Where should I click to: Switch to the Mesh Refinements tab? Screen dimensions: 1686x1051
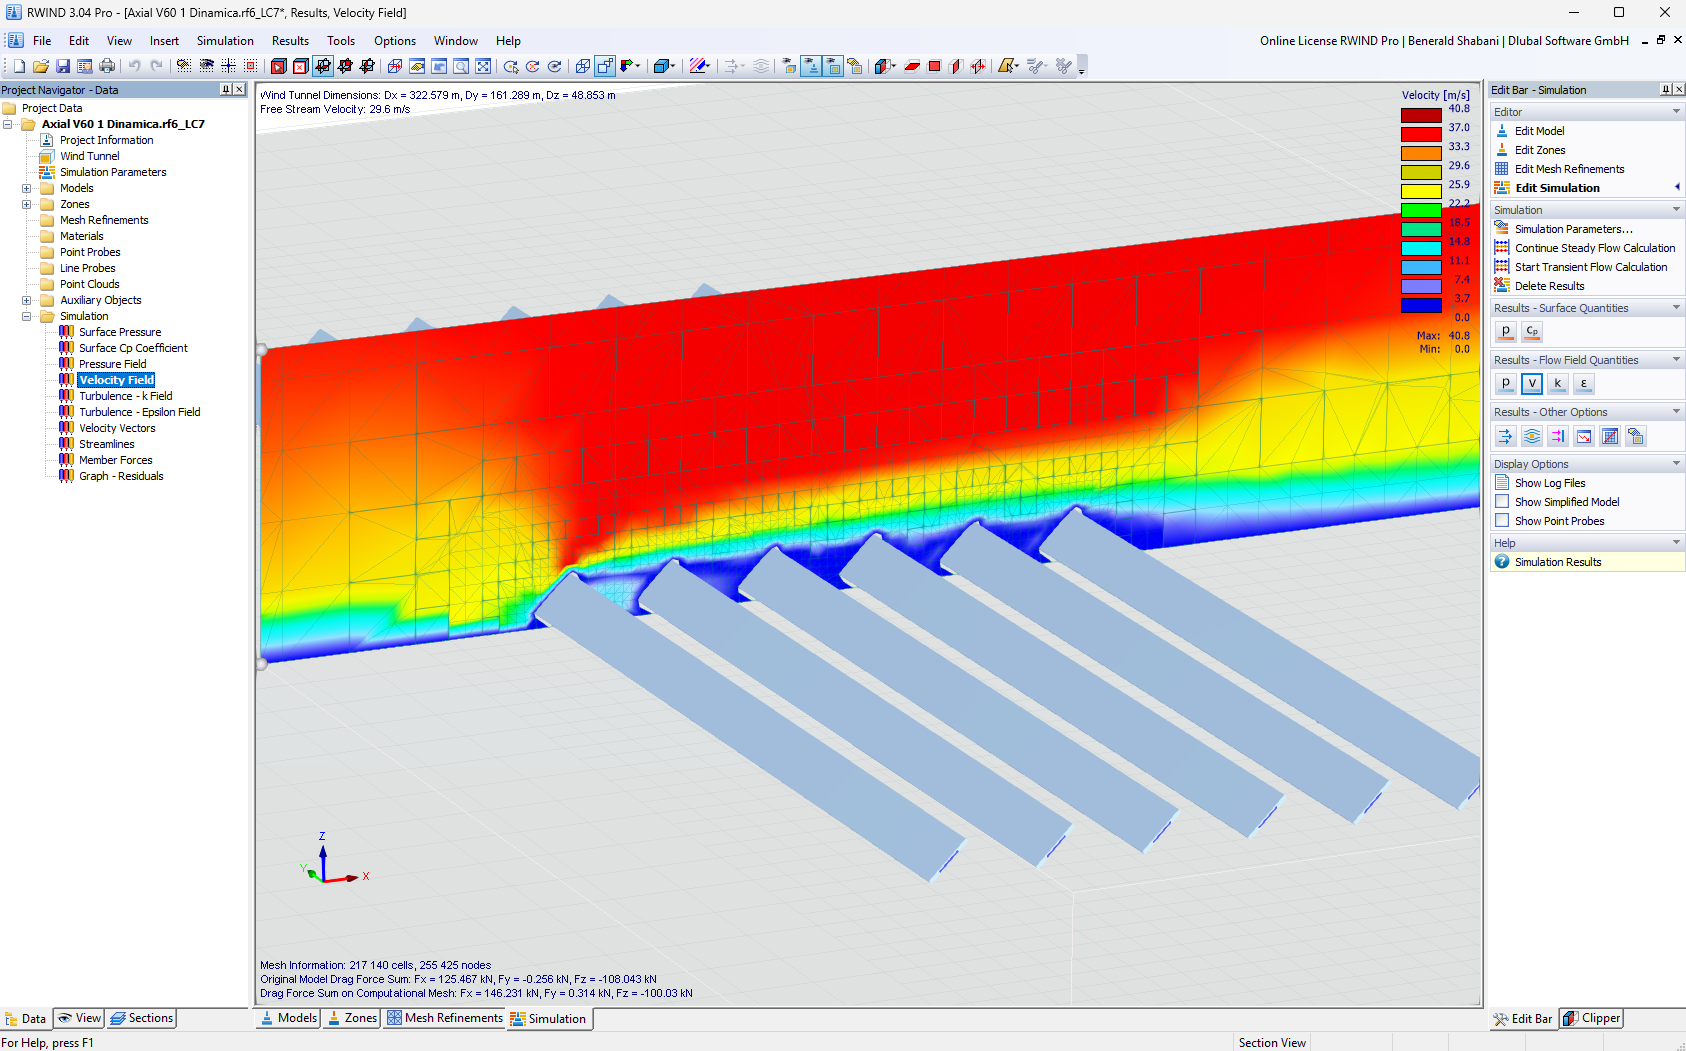444,1018
